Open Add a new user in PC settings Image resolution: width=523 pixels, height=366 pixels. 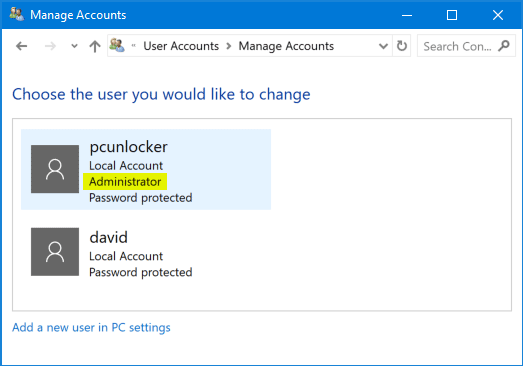[x=91, y=328]
